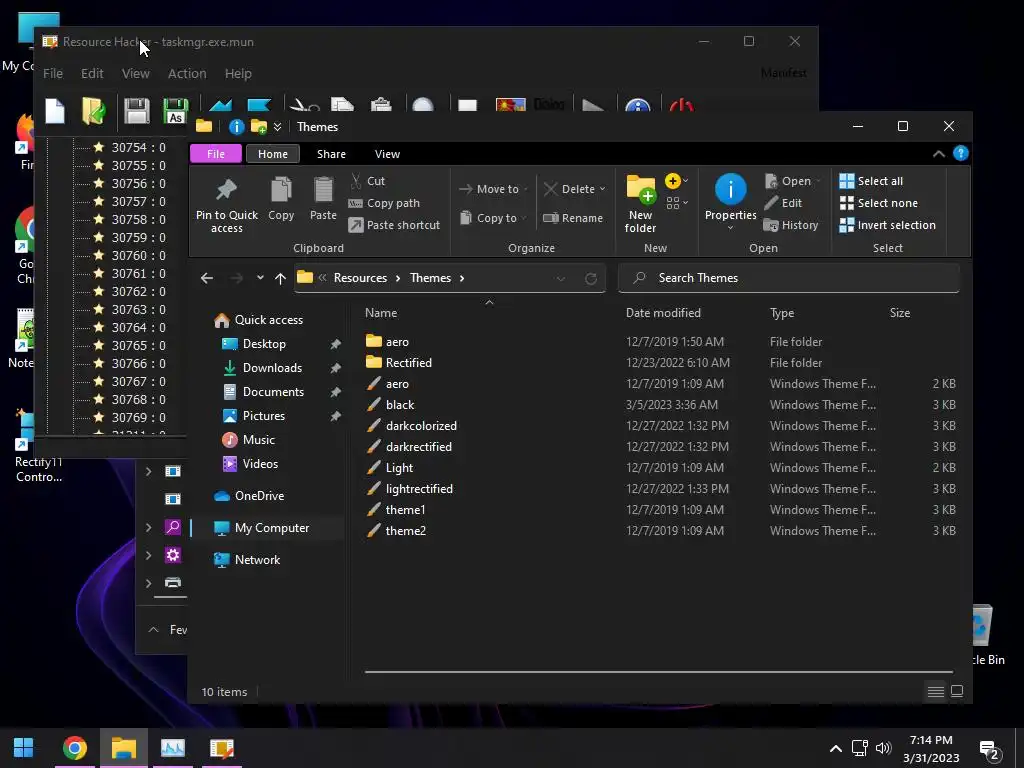Open Explorer's pink File tab
1024x768 pixels.
[216, 154]
